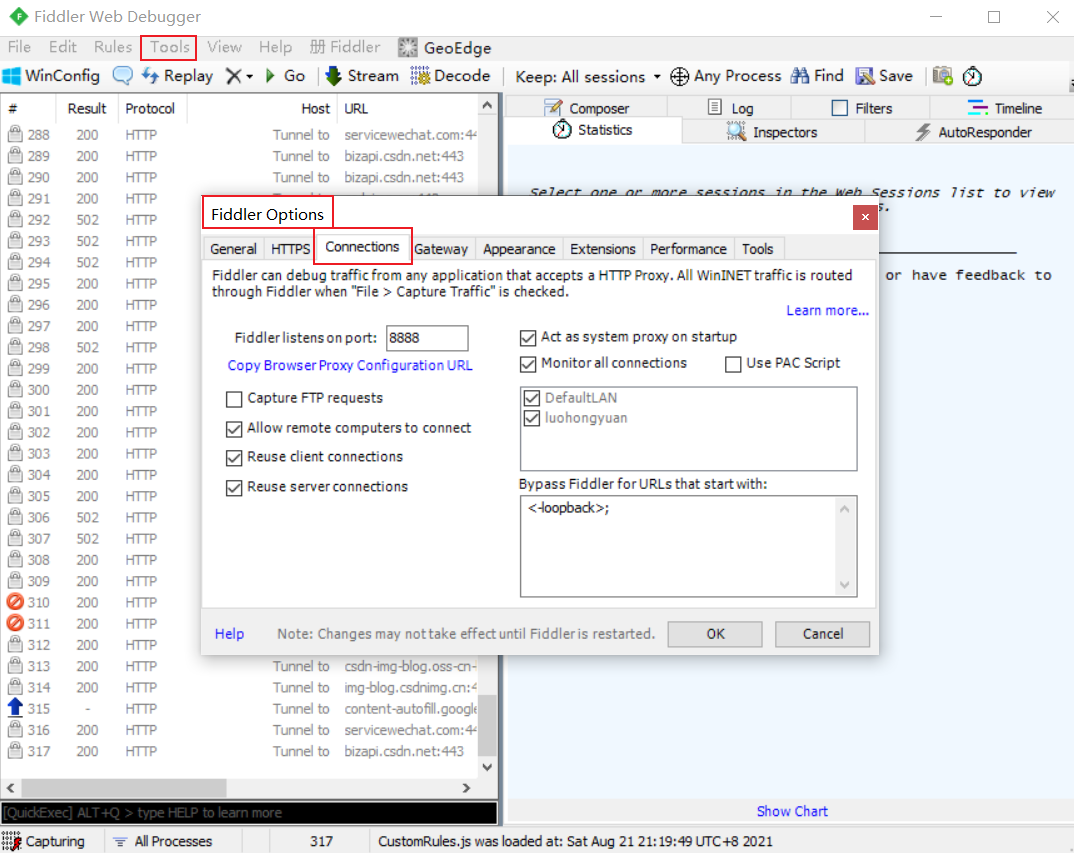Toggle Decode mode on the toolbar

point(450,75)
